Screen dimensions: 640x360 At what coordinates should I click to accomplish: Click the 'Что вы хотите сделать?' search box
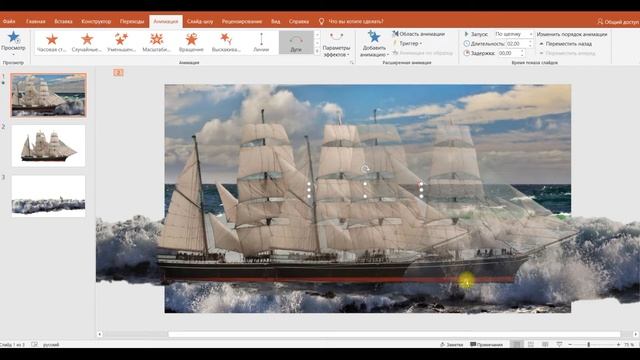click(356, 21)
